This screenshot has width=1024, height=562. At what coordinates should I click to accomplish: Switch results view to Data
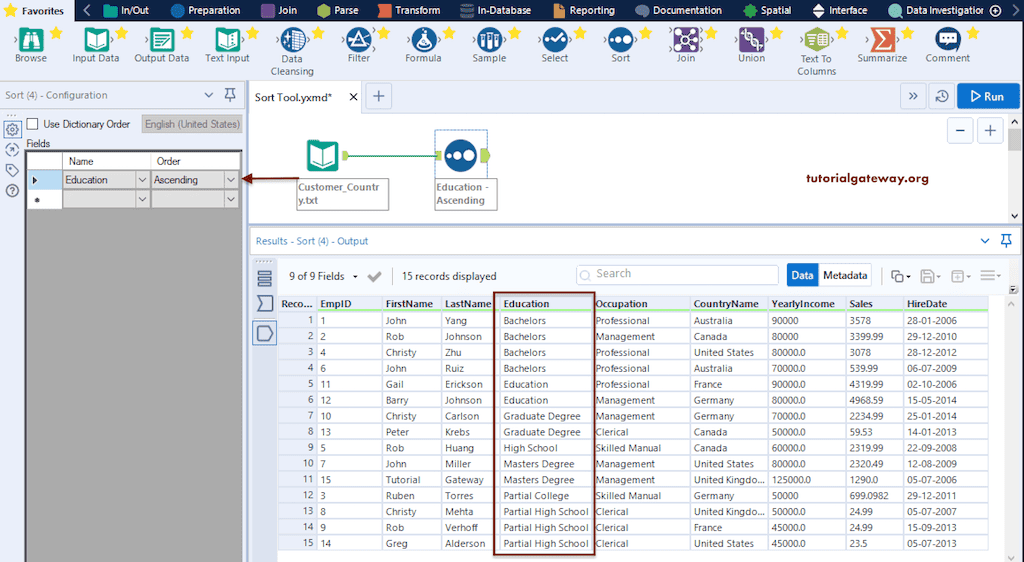(x=802, y=276)
